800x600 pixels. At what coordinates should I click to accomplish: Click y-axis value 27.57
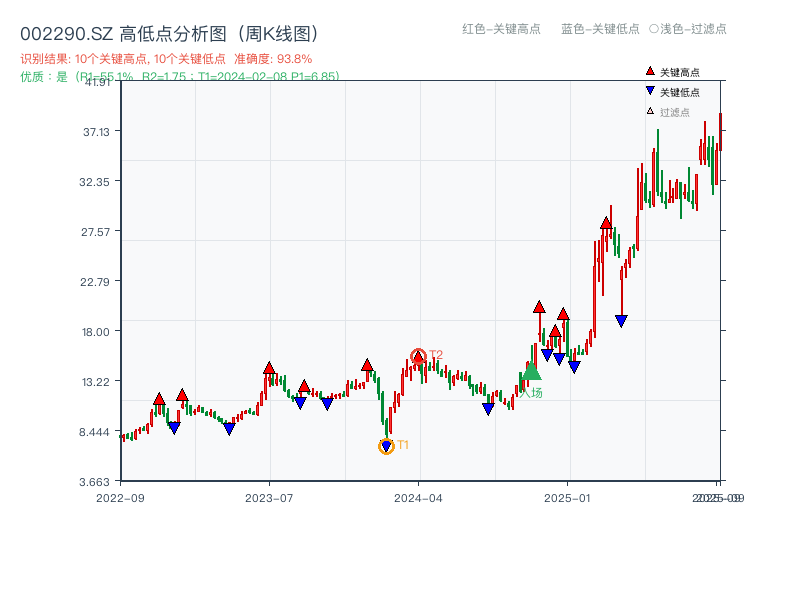(95, 232)
